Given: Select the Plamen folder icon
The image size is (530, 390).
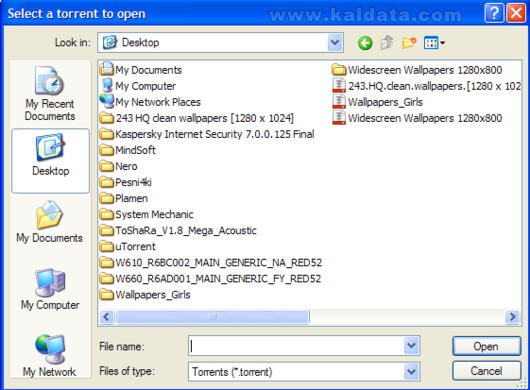Looking at the screenshot, I should pos(107,198).
